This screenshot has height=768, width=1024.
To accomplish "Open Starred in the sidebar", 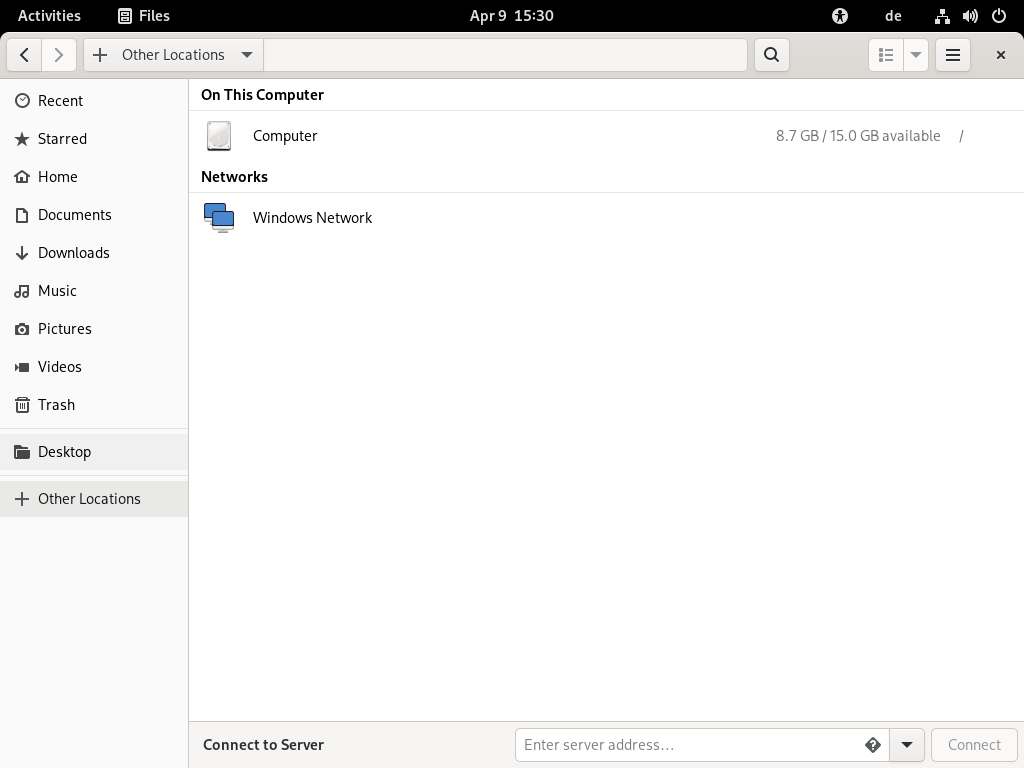I will (94, 138).
